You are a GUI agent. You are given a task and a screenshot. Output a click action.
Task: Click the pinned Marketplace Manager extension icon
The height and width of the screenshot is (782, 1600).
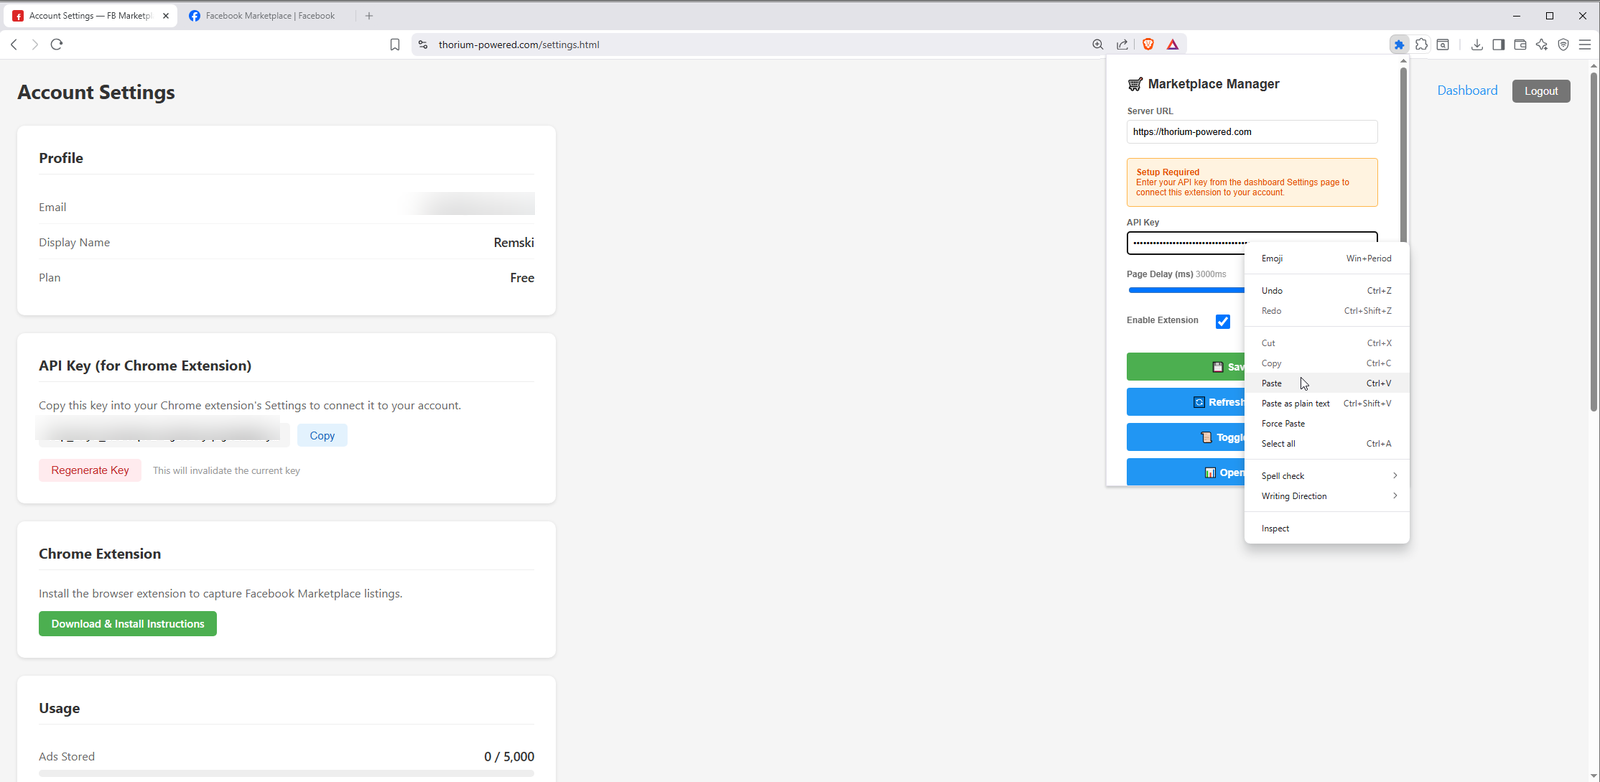coord(1399,44)
